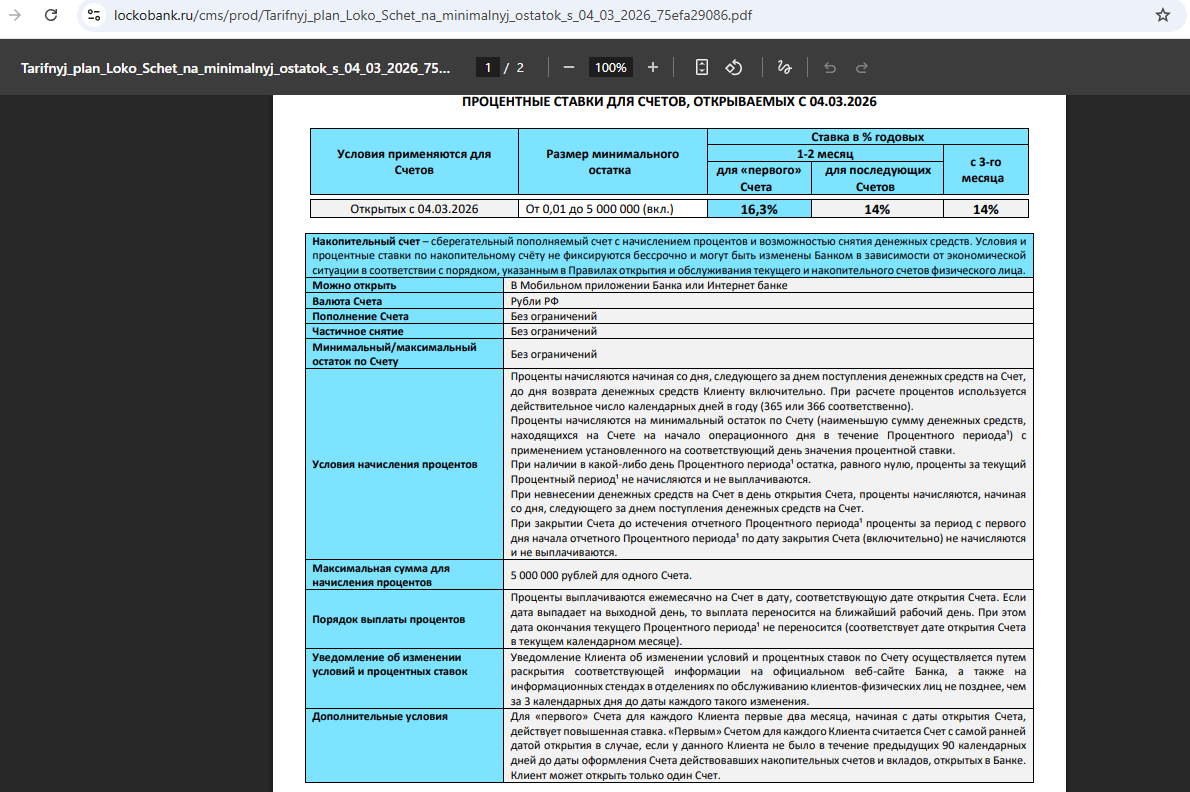Activate the draw annotation tool
1190x792 pixels.
(x=785, y=67)
